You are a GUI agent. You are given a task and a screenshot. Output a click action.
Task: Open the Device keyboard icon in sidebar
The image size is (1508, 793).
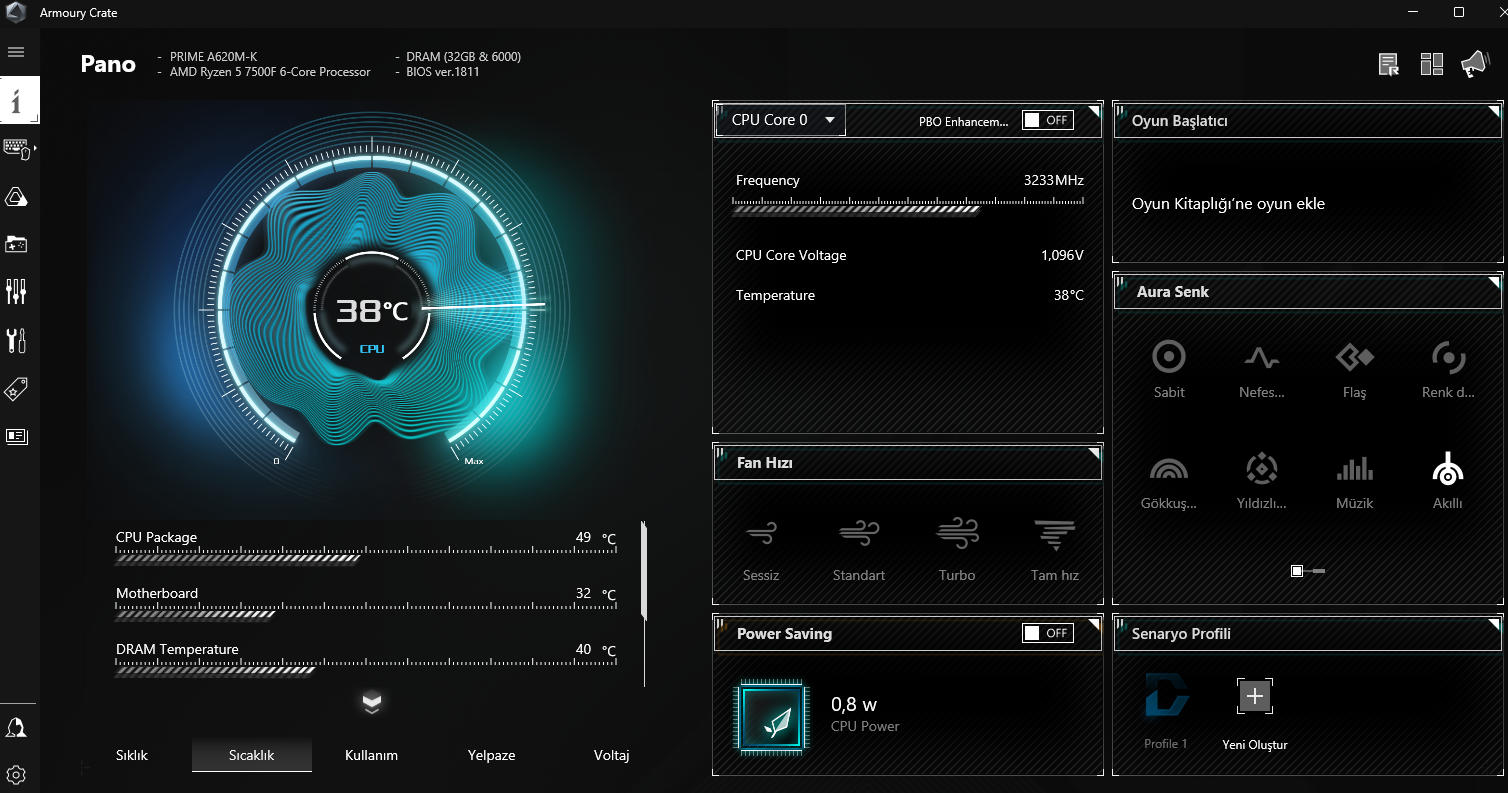(17, 149)
